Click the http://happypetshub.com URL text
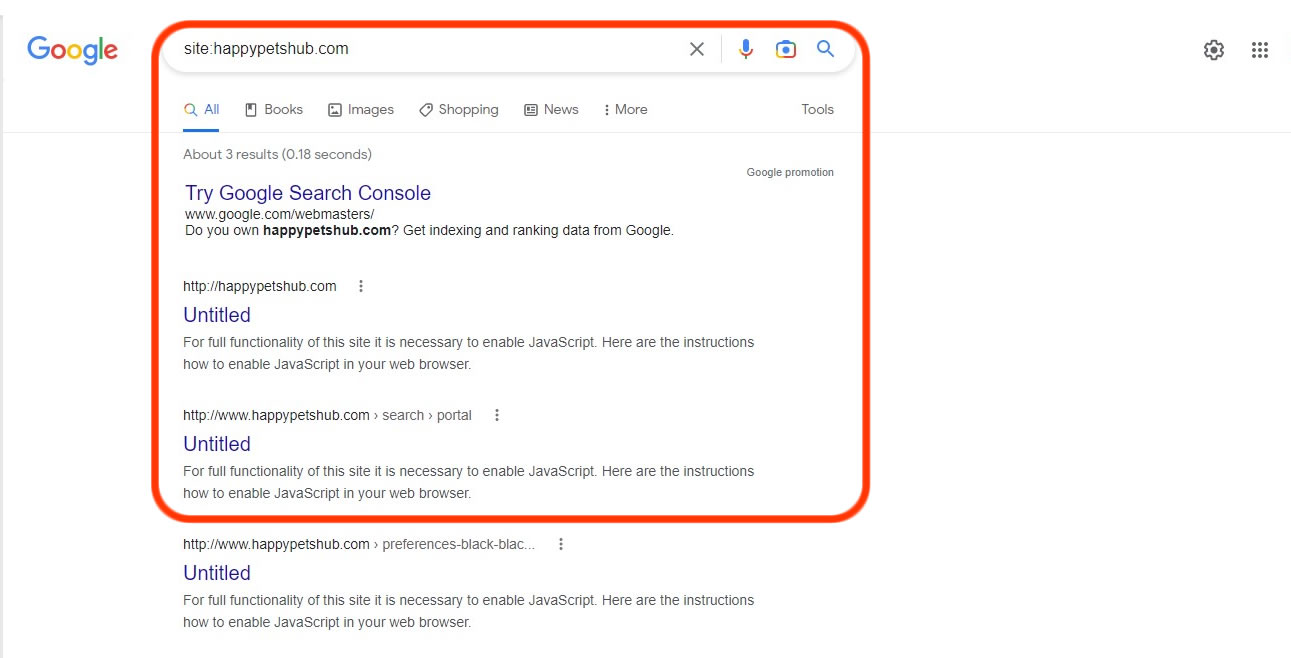This screenshot has height=658, width=1291. click(260, 286)
